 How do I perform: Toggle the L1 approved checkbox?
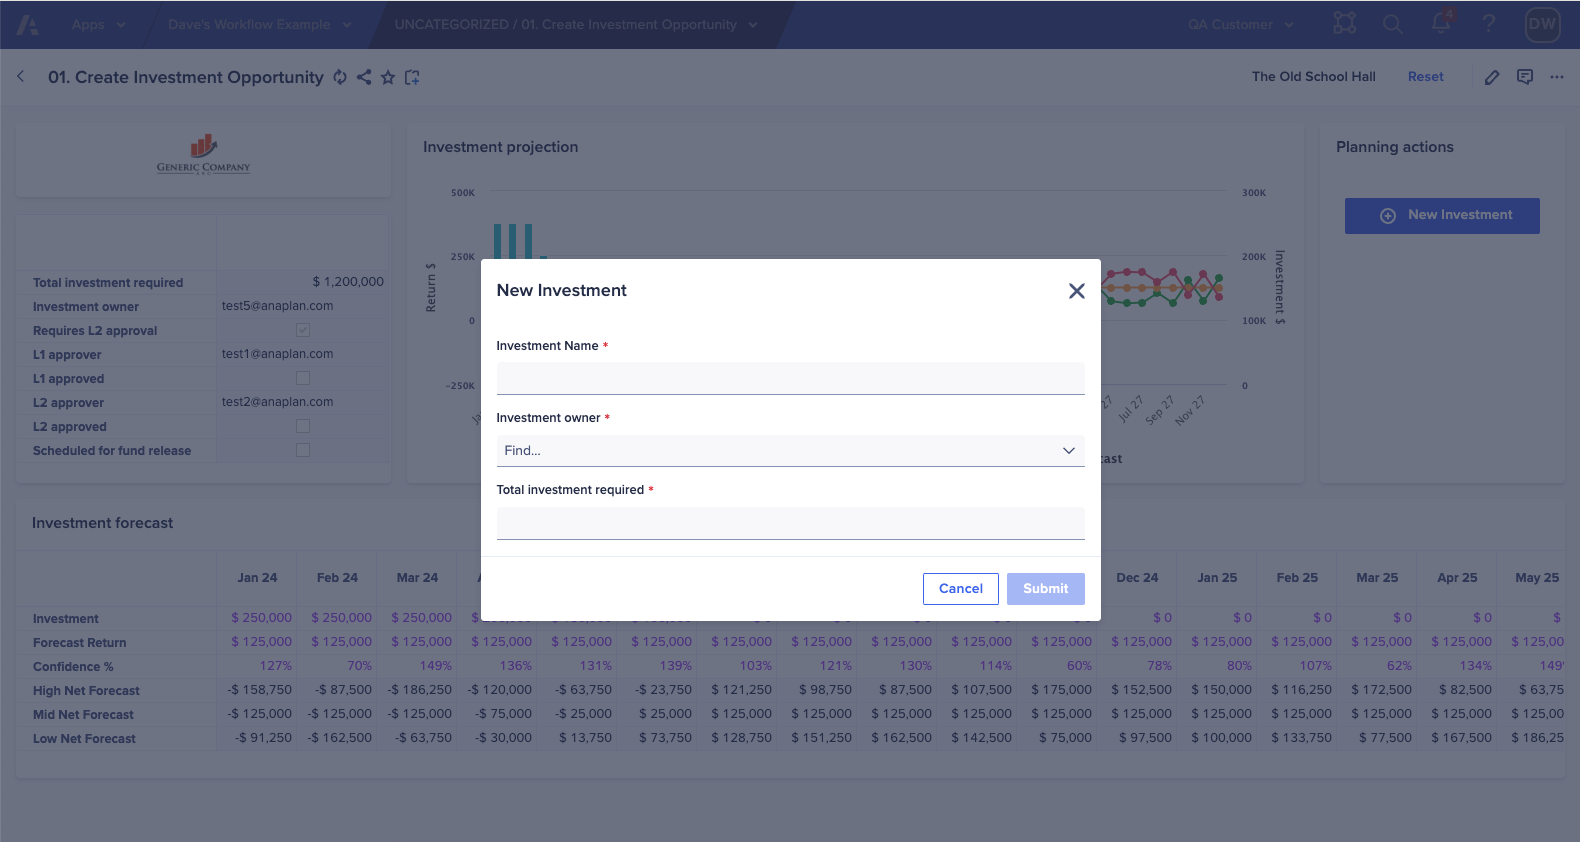[x=303, y=378]
